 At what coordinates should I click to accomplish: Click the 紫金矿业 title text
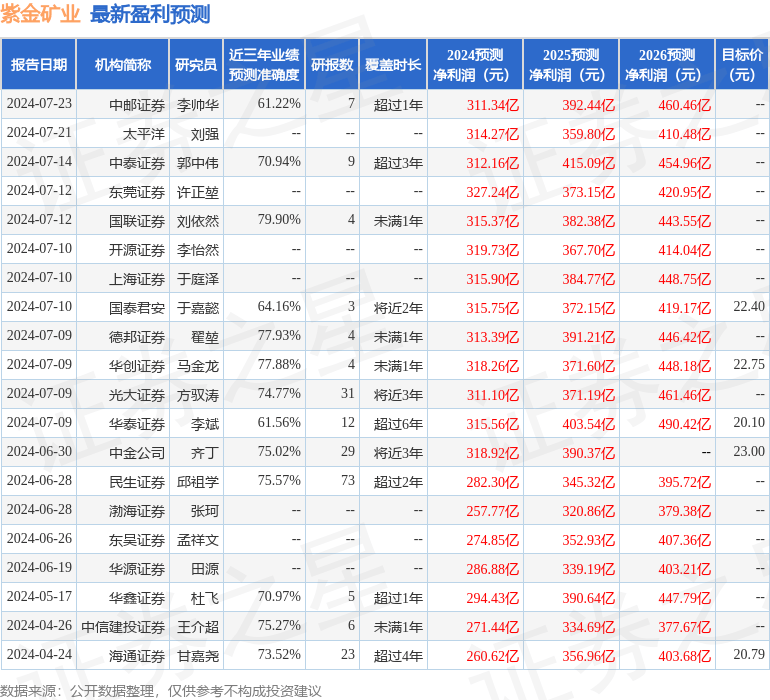40,14
